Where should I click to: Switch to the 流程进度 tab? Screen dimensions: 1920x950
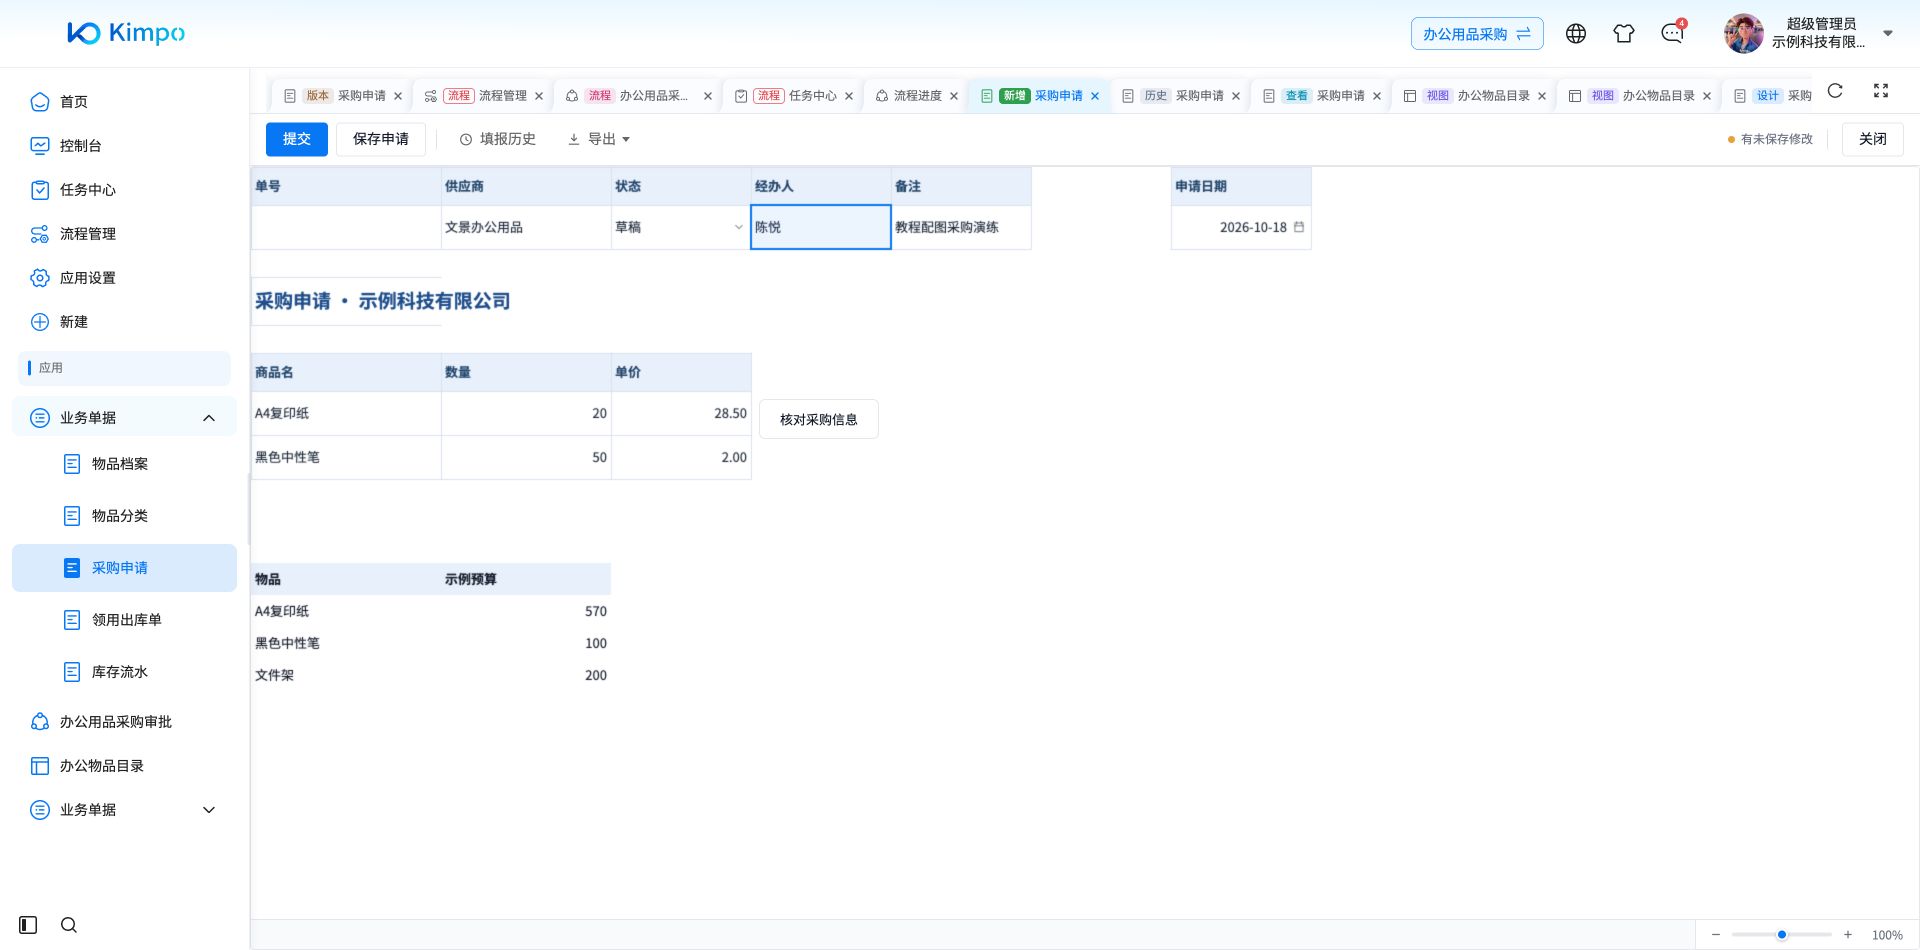click(916, 96)
